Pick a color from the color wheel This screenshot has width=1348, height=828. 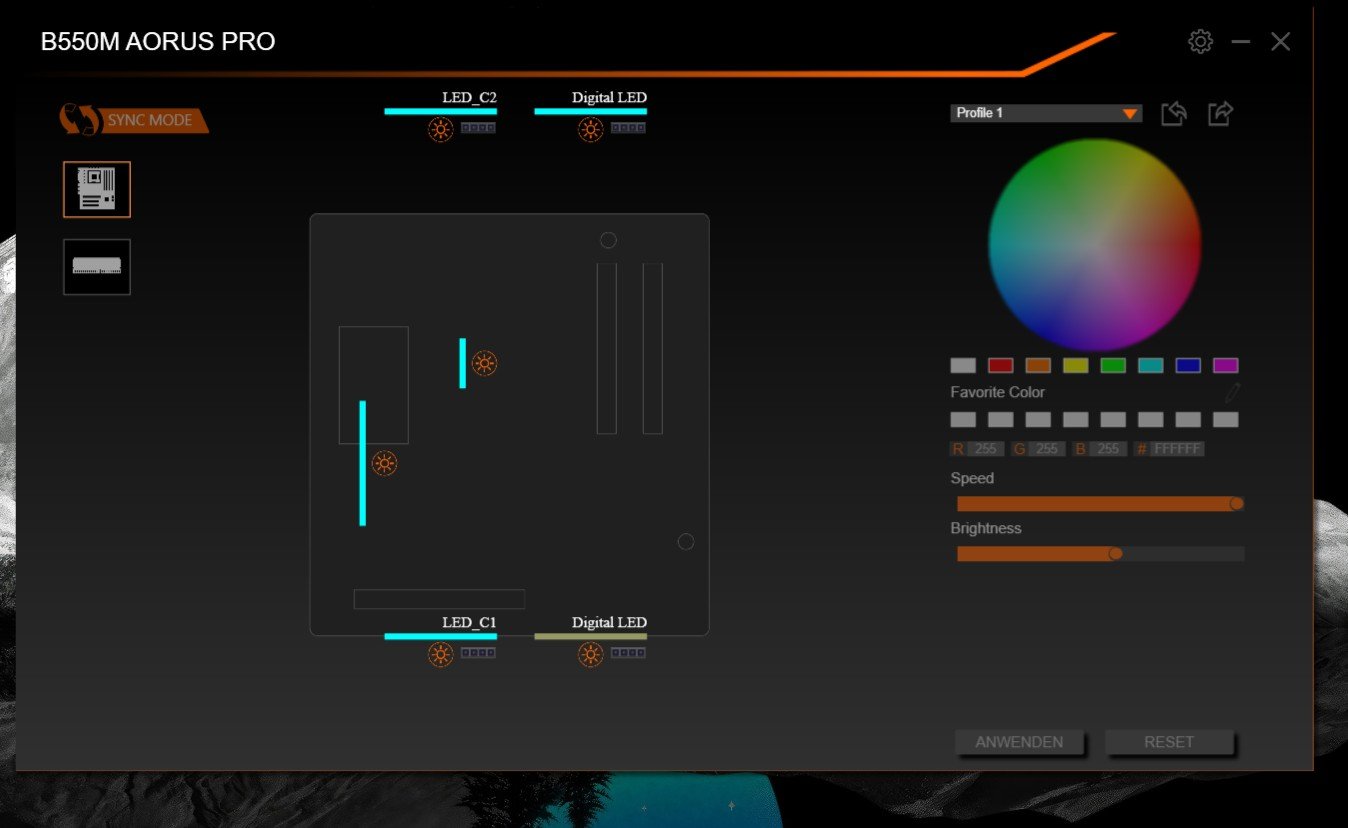[1095, 245]
